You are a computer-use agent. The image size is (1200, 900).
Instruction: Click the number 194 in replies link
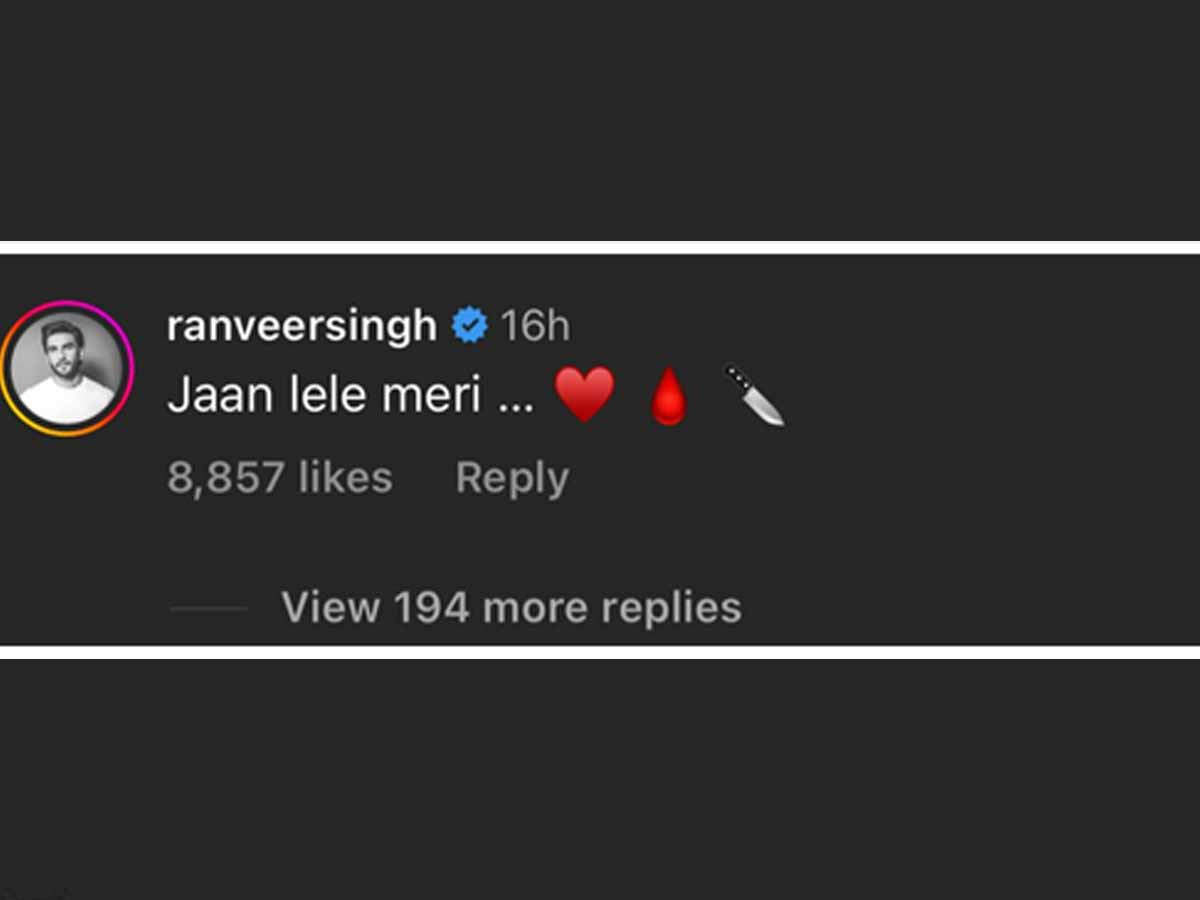[x=431, y=607]
